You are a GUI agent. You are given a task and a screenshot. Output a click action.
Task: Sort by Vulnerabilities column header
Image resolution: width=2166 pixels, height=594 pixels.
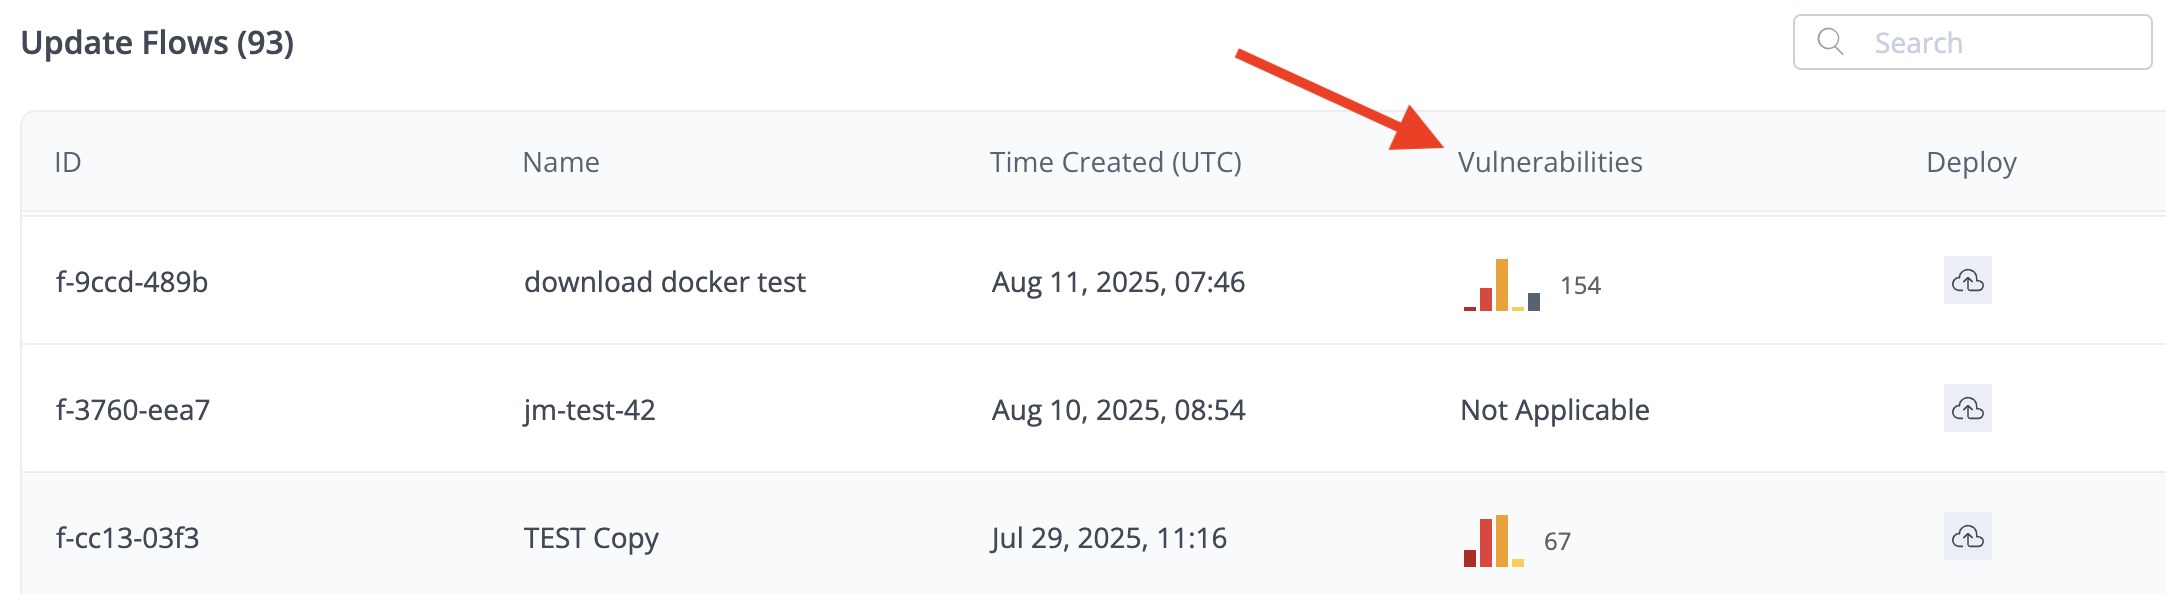coord(1550,162)
